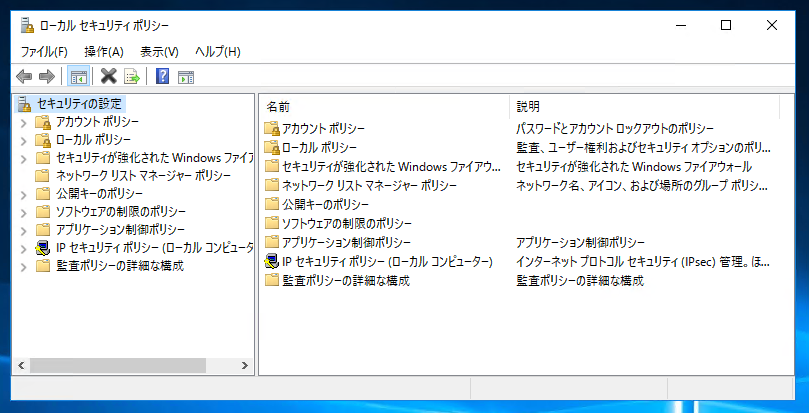Select ネットワーク リスト マネージャー ポリシー name in the list
Viewport: 809px width, 413px height.
coord(369,185)
